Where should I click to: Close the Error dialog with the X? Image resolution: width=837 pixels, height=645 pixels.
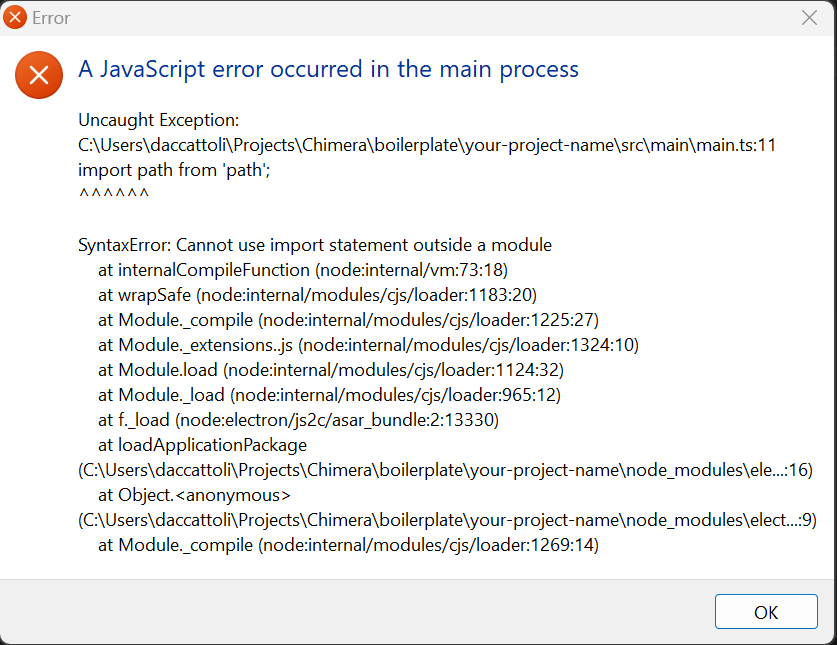coord(809,17)
